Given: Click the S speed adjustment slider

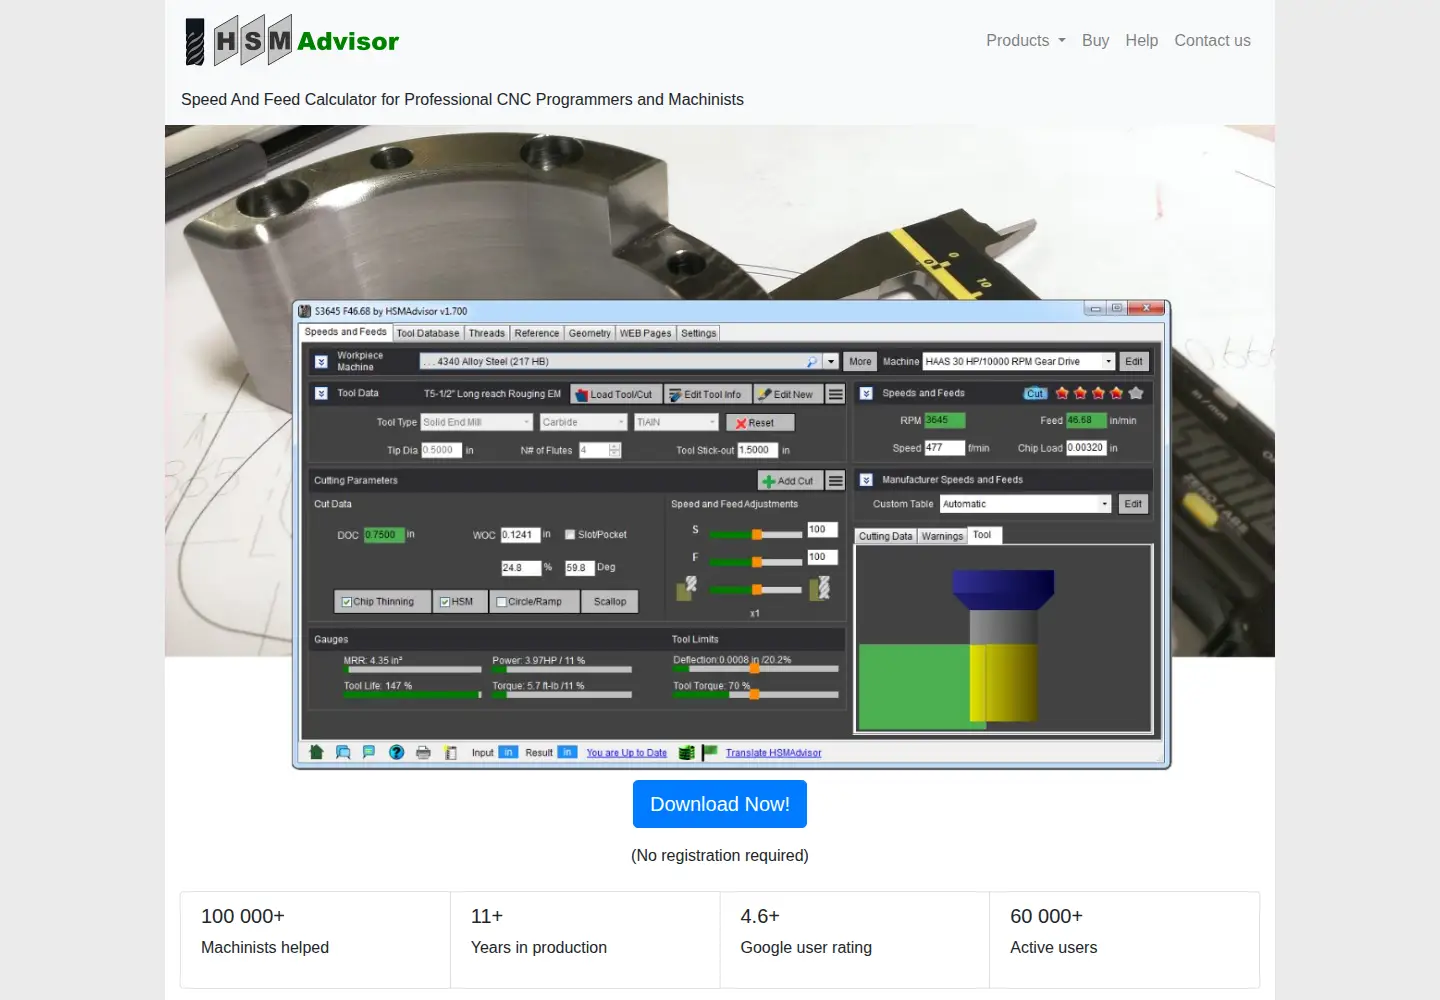Looking at the screenshot, I should pyautogui.click(x=756, y=535).
